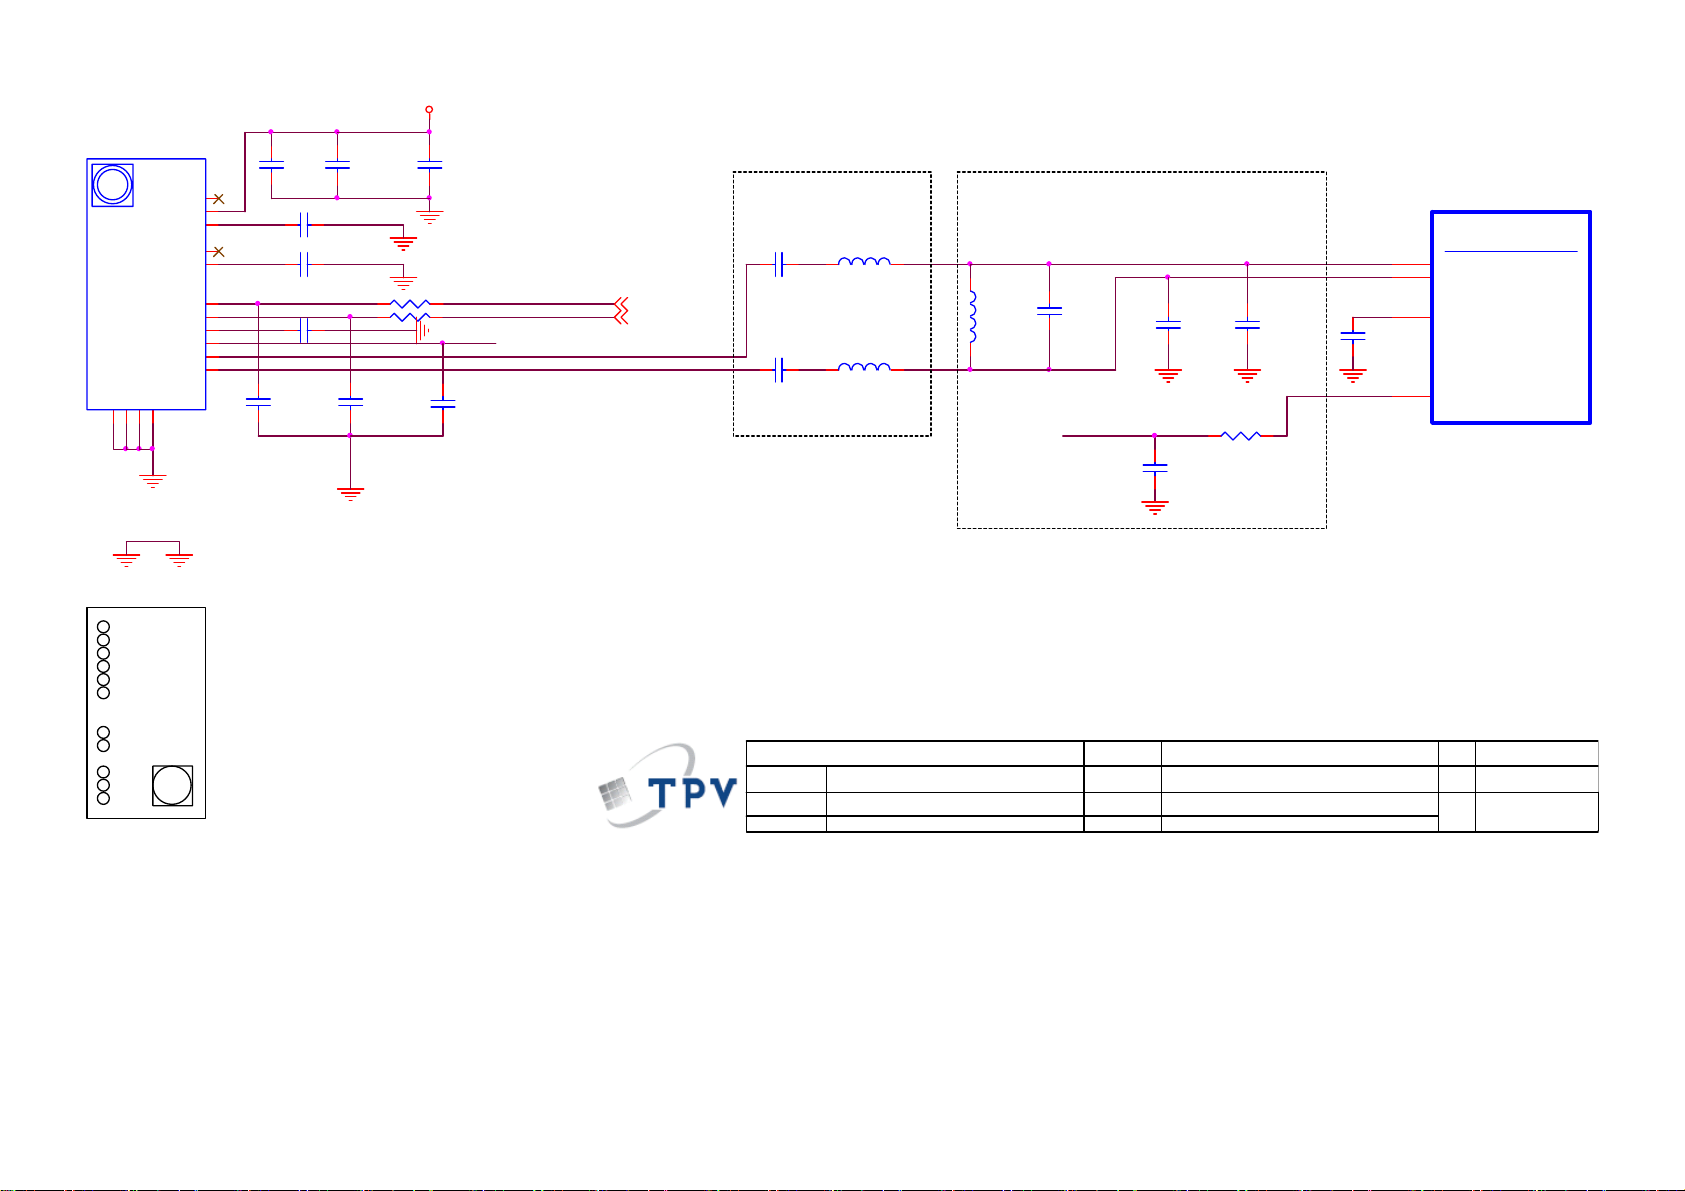Select the horizontal capacitor wired to the thick red ground
The image size is (1685, 1191).
point(304,224)
